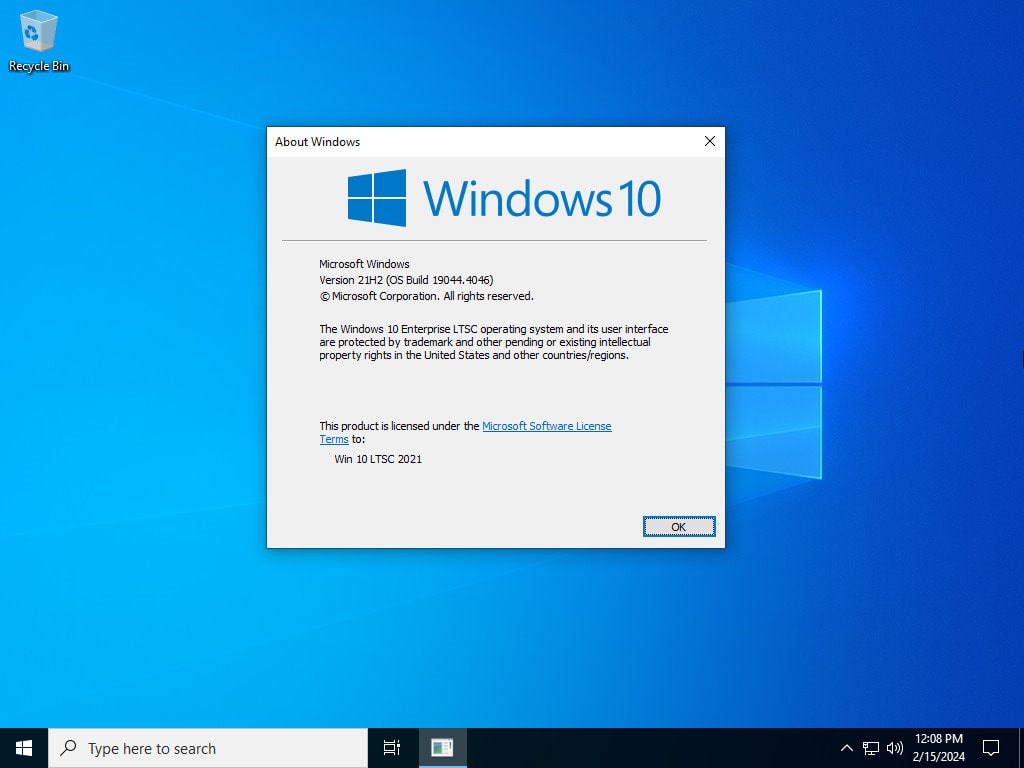Open the network status tray icon
The height and width of the screenshot is (768, 1024).
click(x=871, y=748)
